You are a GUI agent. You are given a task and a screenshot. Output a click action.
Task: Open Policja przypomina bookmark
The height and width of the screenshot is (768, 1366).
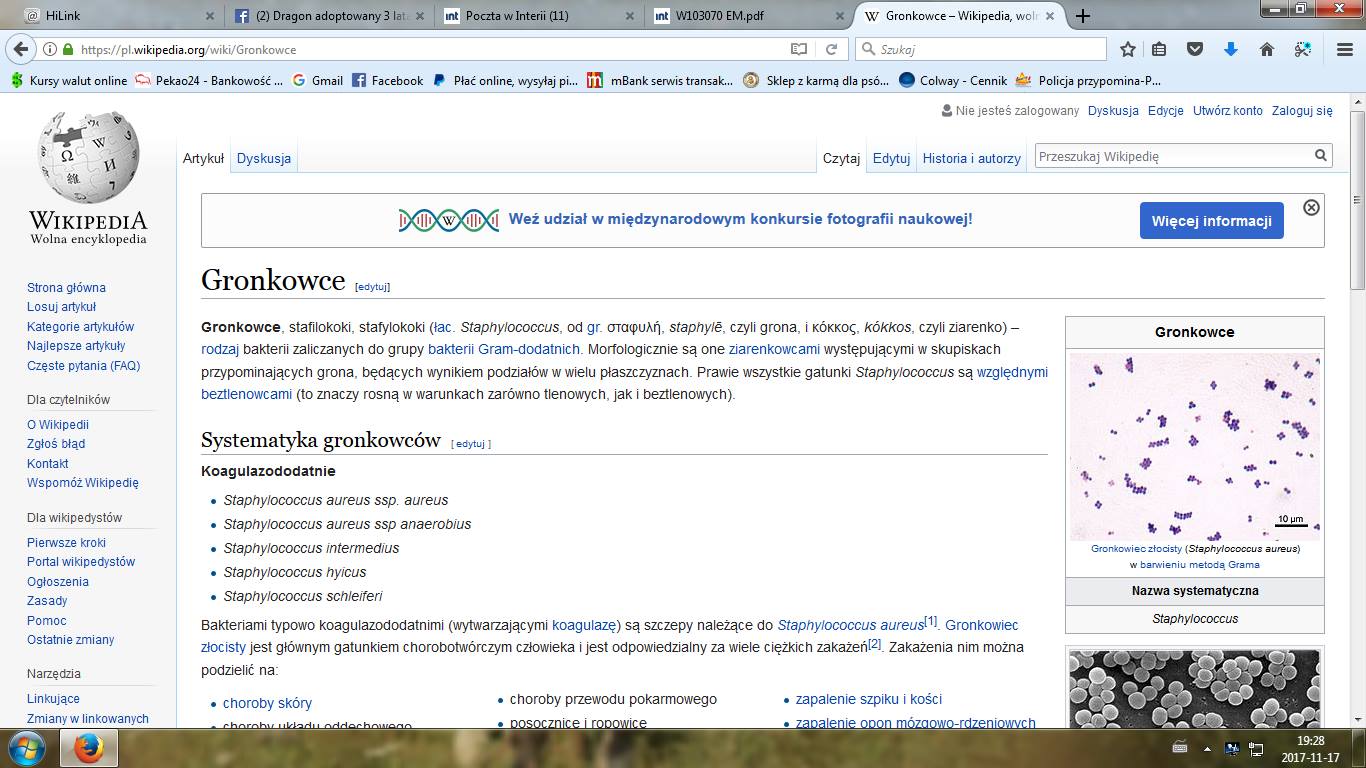(1088, 81)
